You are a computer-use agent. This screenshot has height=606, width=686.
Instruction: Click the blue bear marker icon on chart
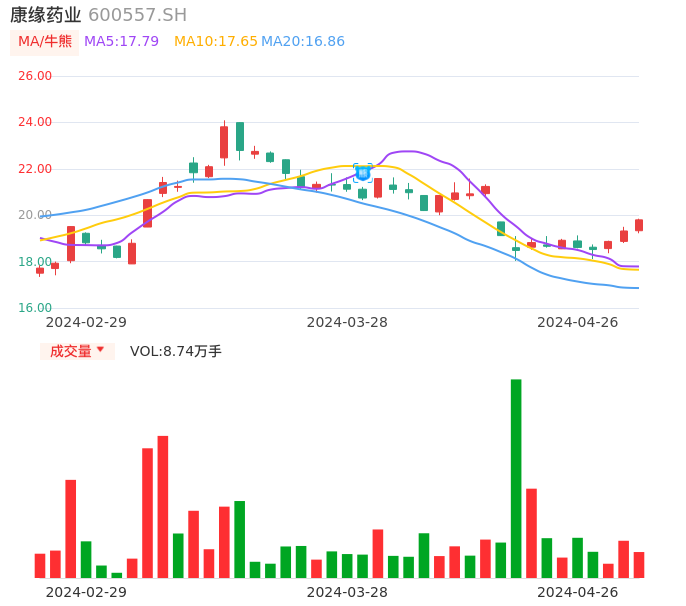(x=363, y=173)
